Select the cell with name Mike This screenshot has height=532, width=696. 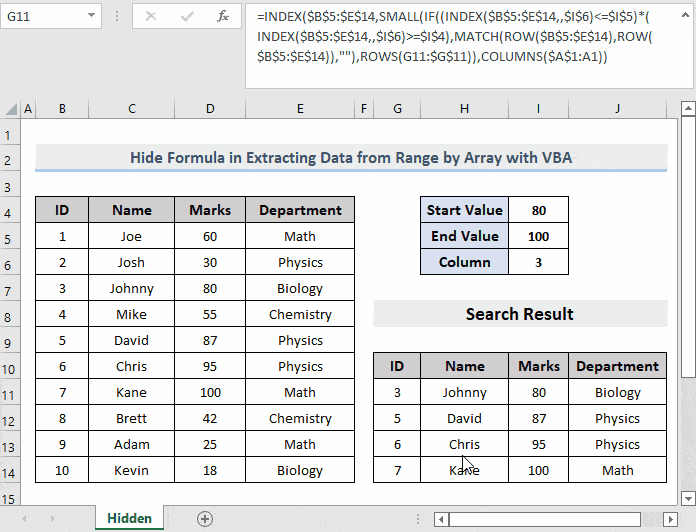(131, 314)
